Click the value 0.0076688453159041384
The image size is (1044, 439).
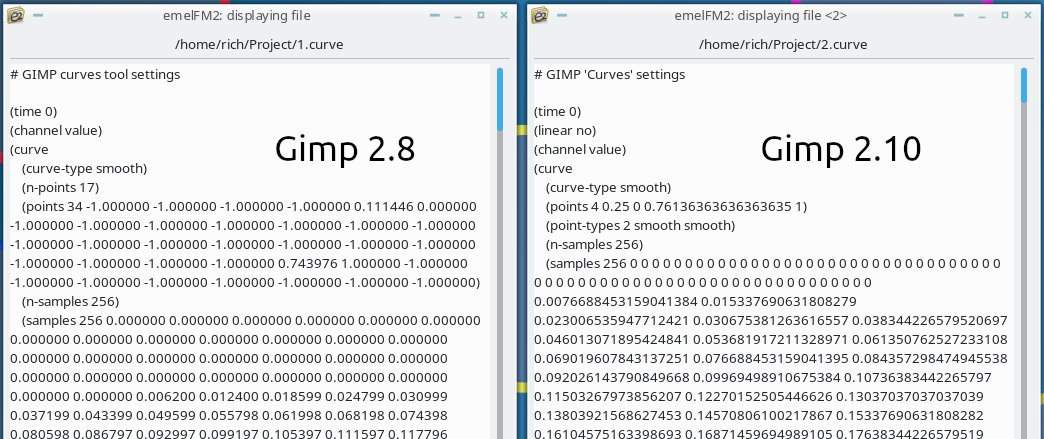(616, 301)
